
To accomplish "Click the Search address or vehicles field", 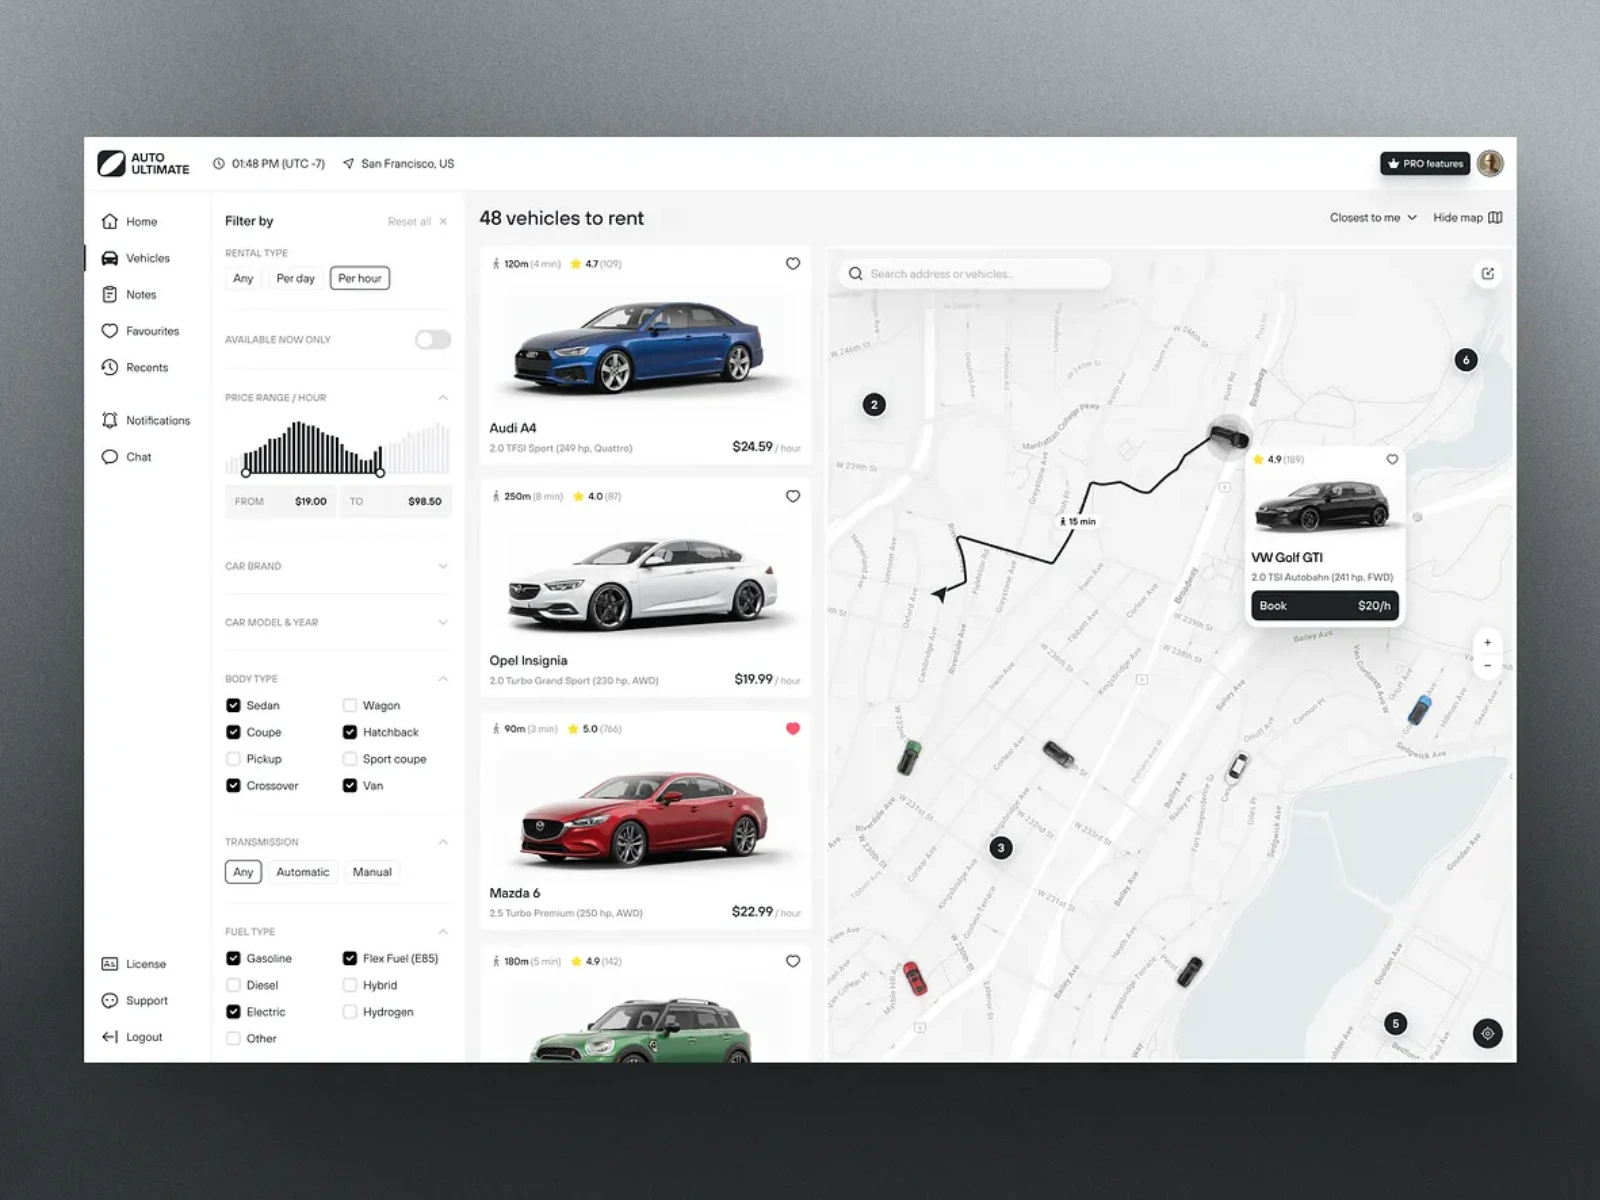I will tap(975, 274).
